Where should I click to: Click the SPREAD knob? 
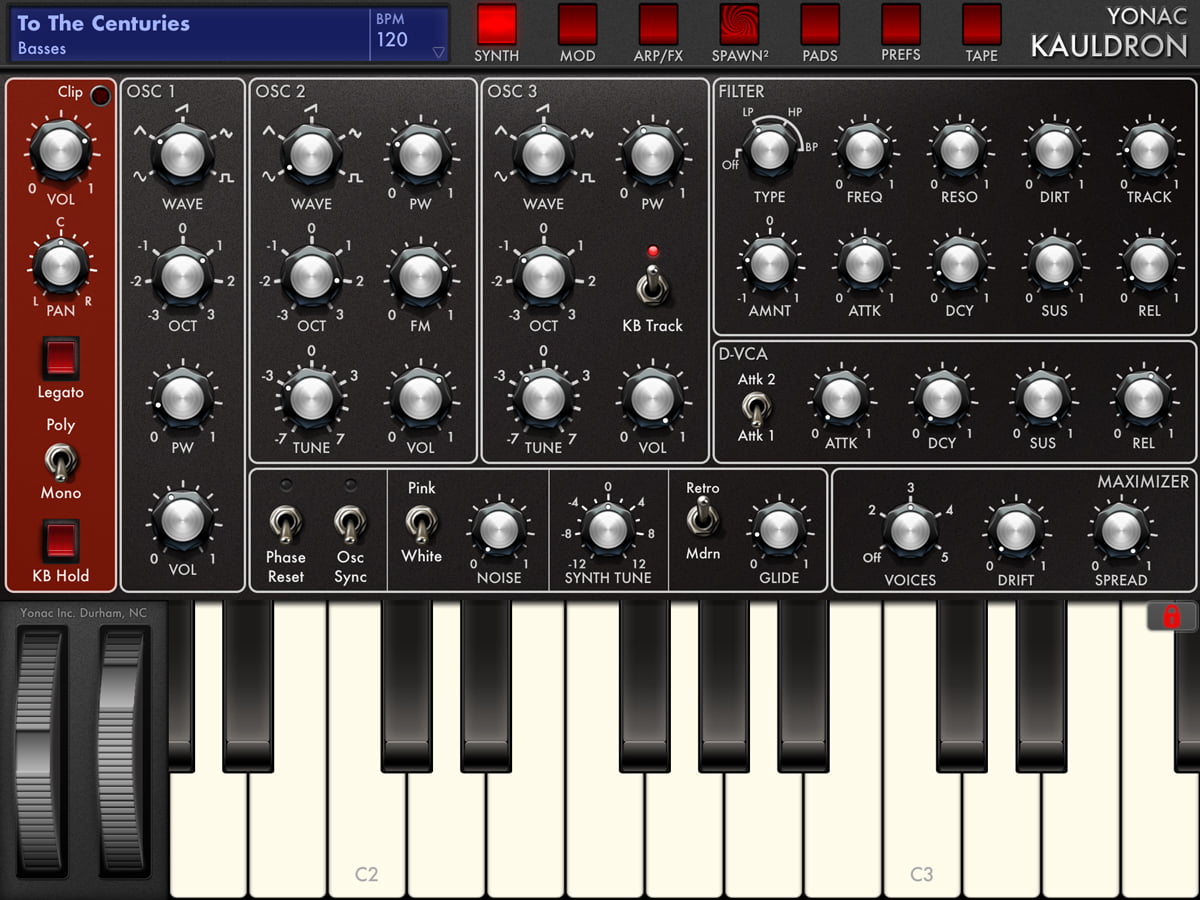pyautogui.click(x=1120, y=531)
